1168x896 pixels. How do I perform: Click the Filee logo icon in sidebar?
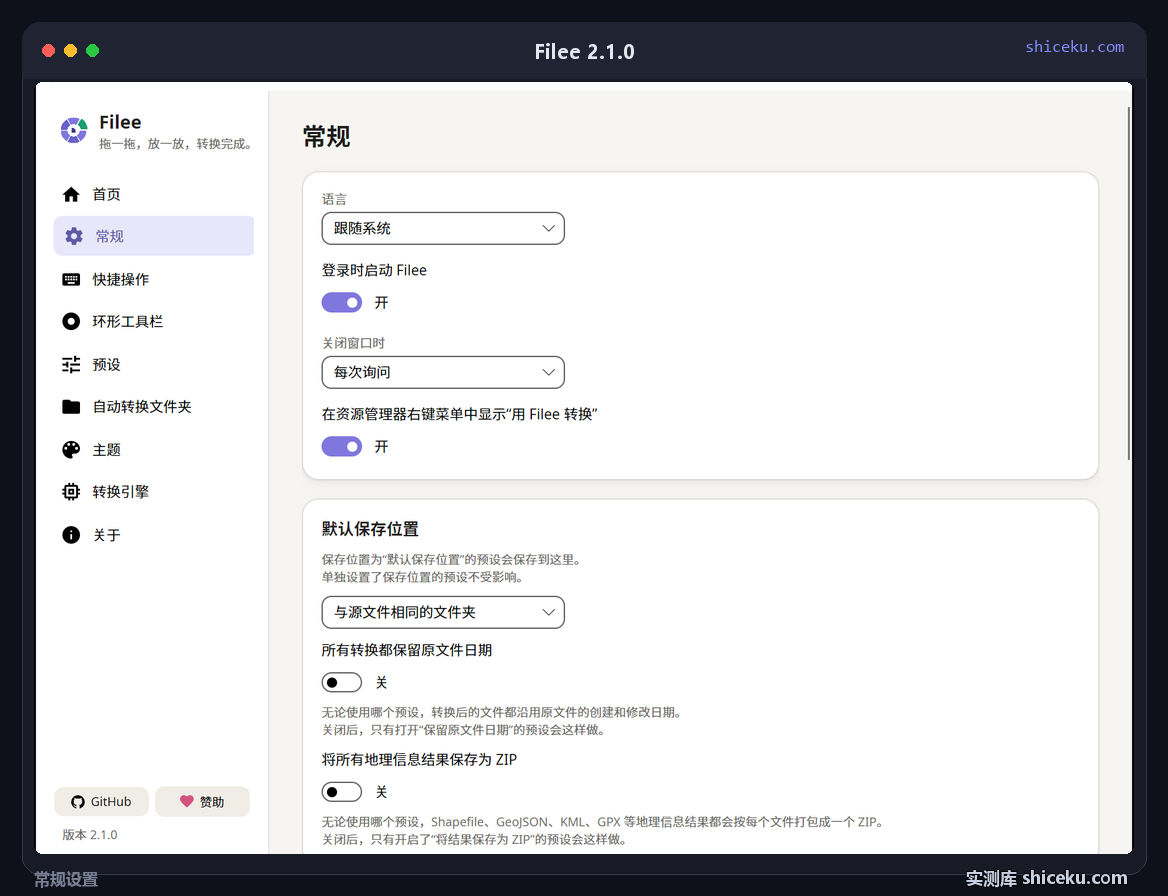point(74,130)
